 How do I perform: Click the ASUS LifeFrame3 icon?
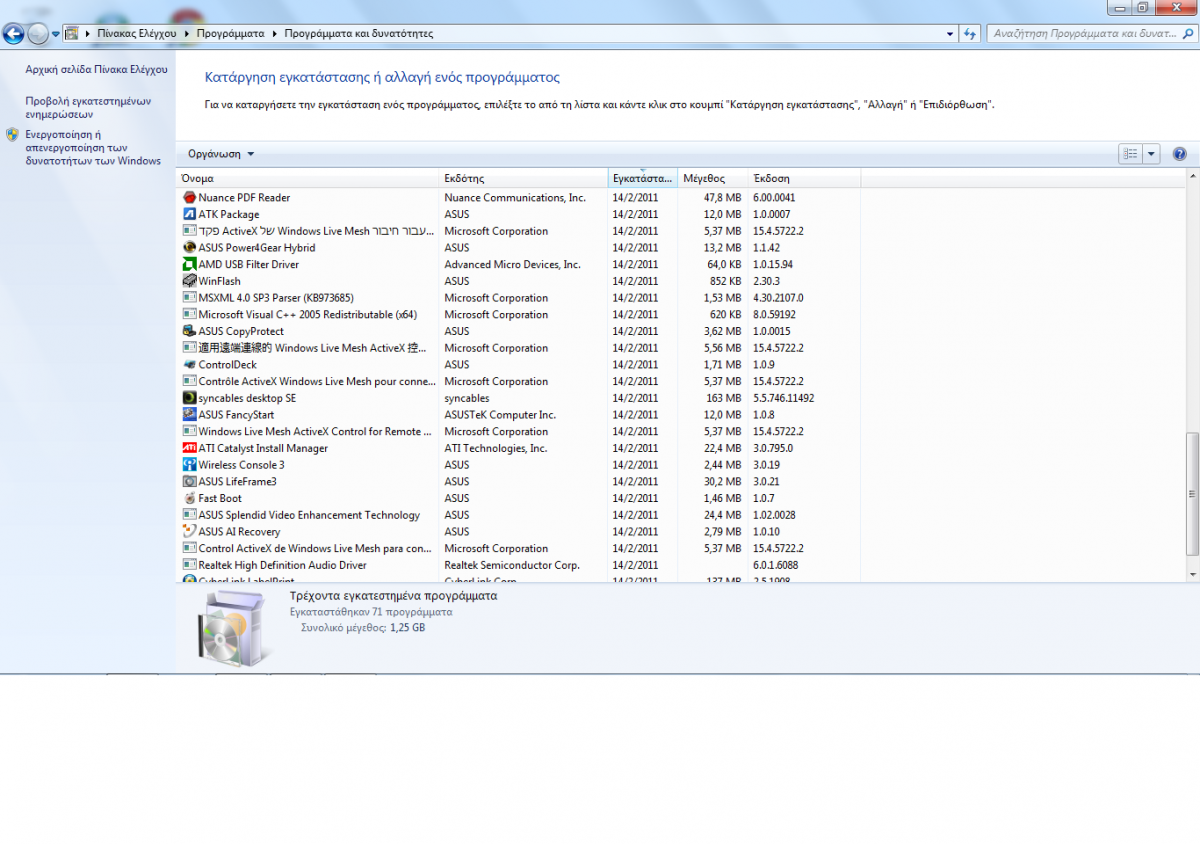[x=190, y=482]
